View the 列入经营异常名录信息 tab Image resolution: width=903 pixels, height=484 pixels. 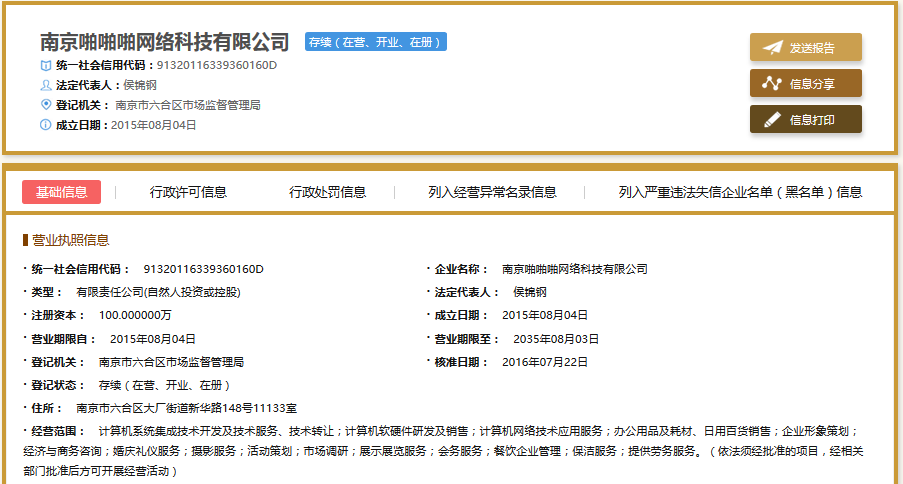coord(492,192)
